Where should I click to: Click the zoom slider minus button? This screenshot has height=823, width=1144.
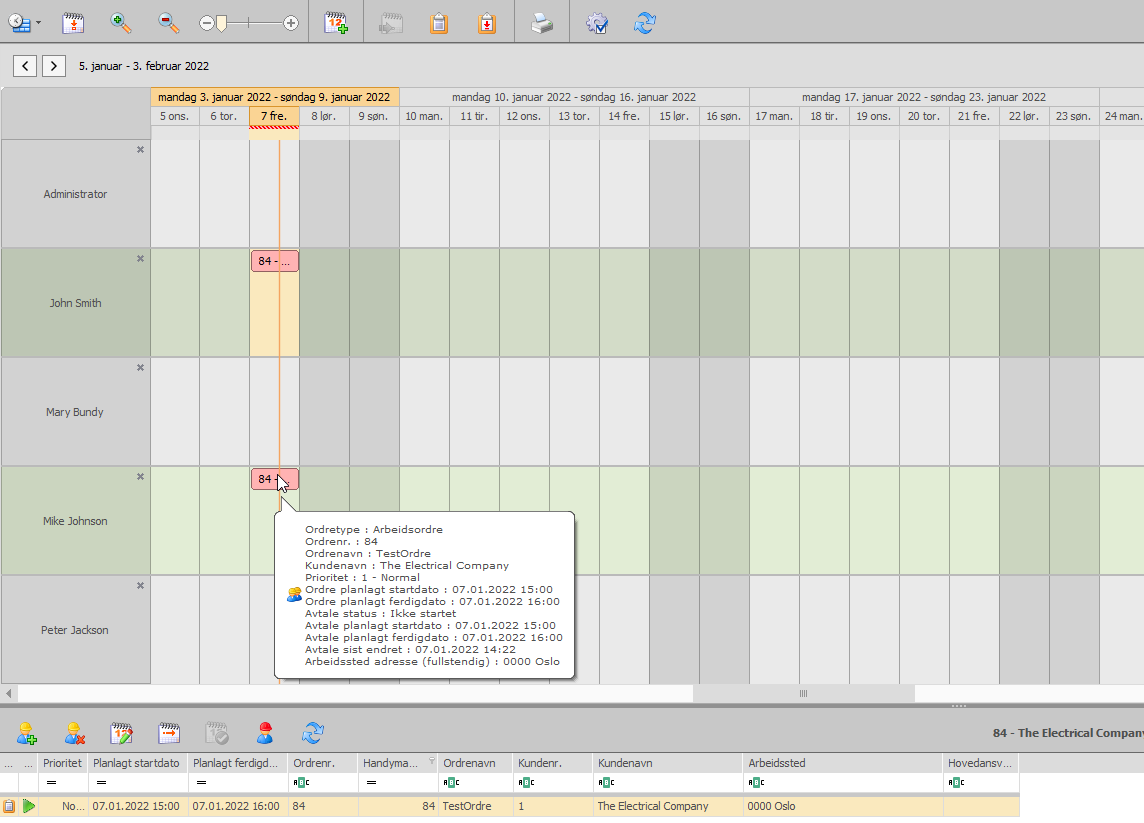tap(206, 23)
